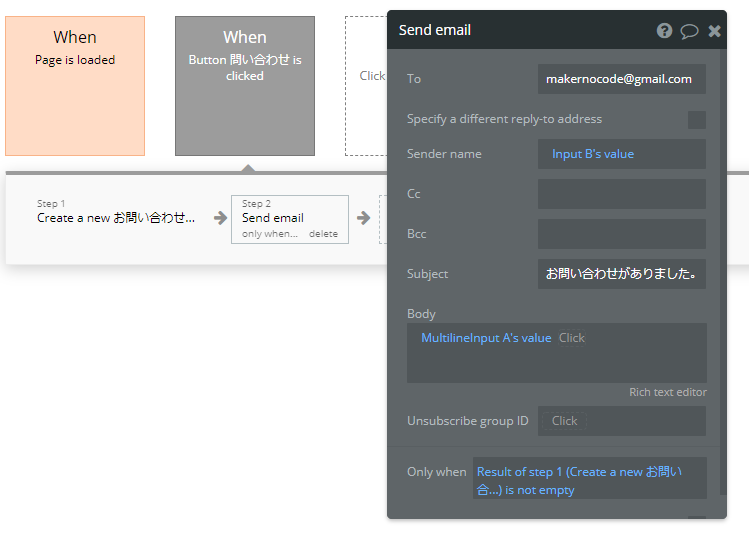Open the help question mark icon
This screenshot has height=545, width=749.
pyautogui.click(x=664, y=31)
